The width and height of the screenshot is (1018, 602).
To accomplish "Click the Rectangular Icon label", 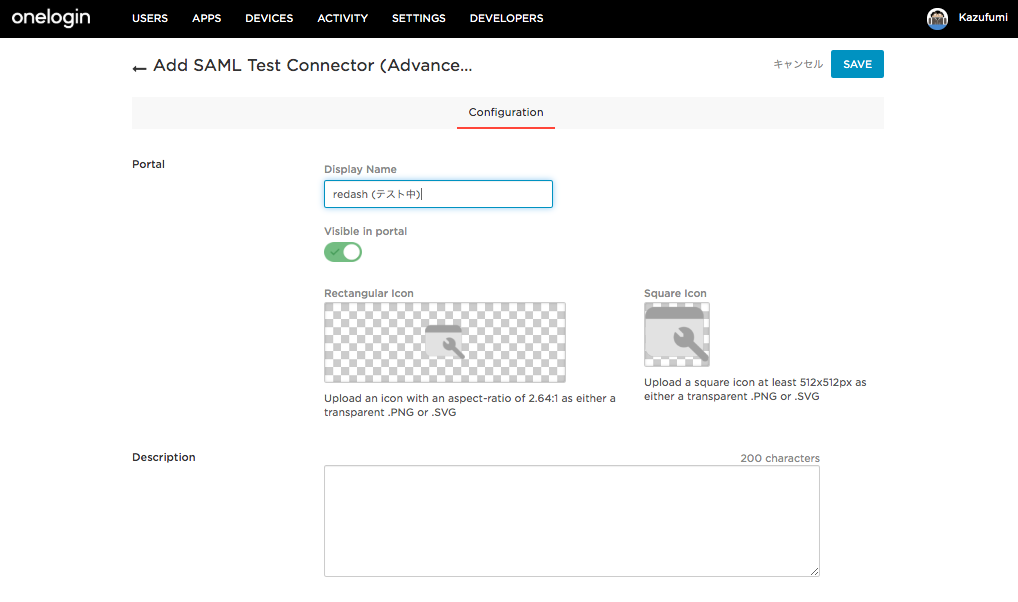I will (369, 293).
